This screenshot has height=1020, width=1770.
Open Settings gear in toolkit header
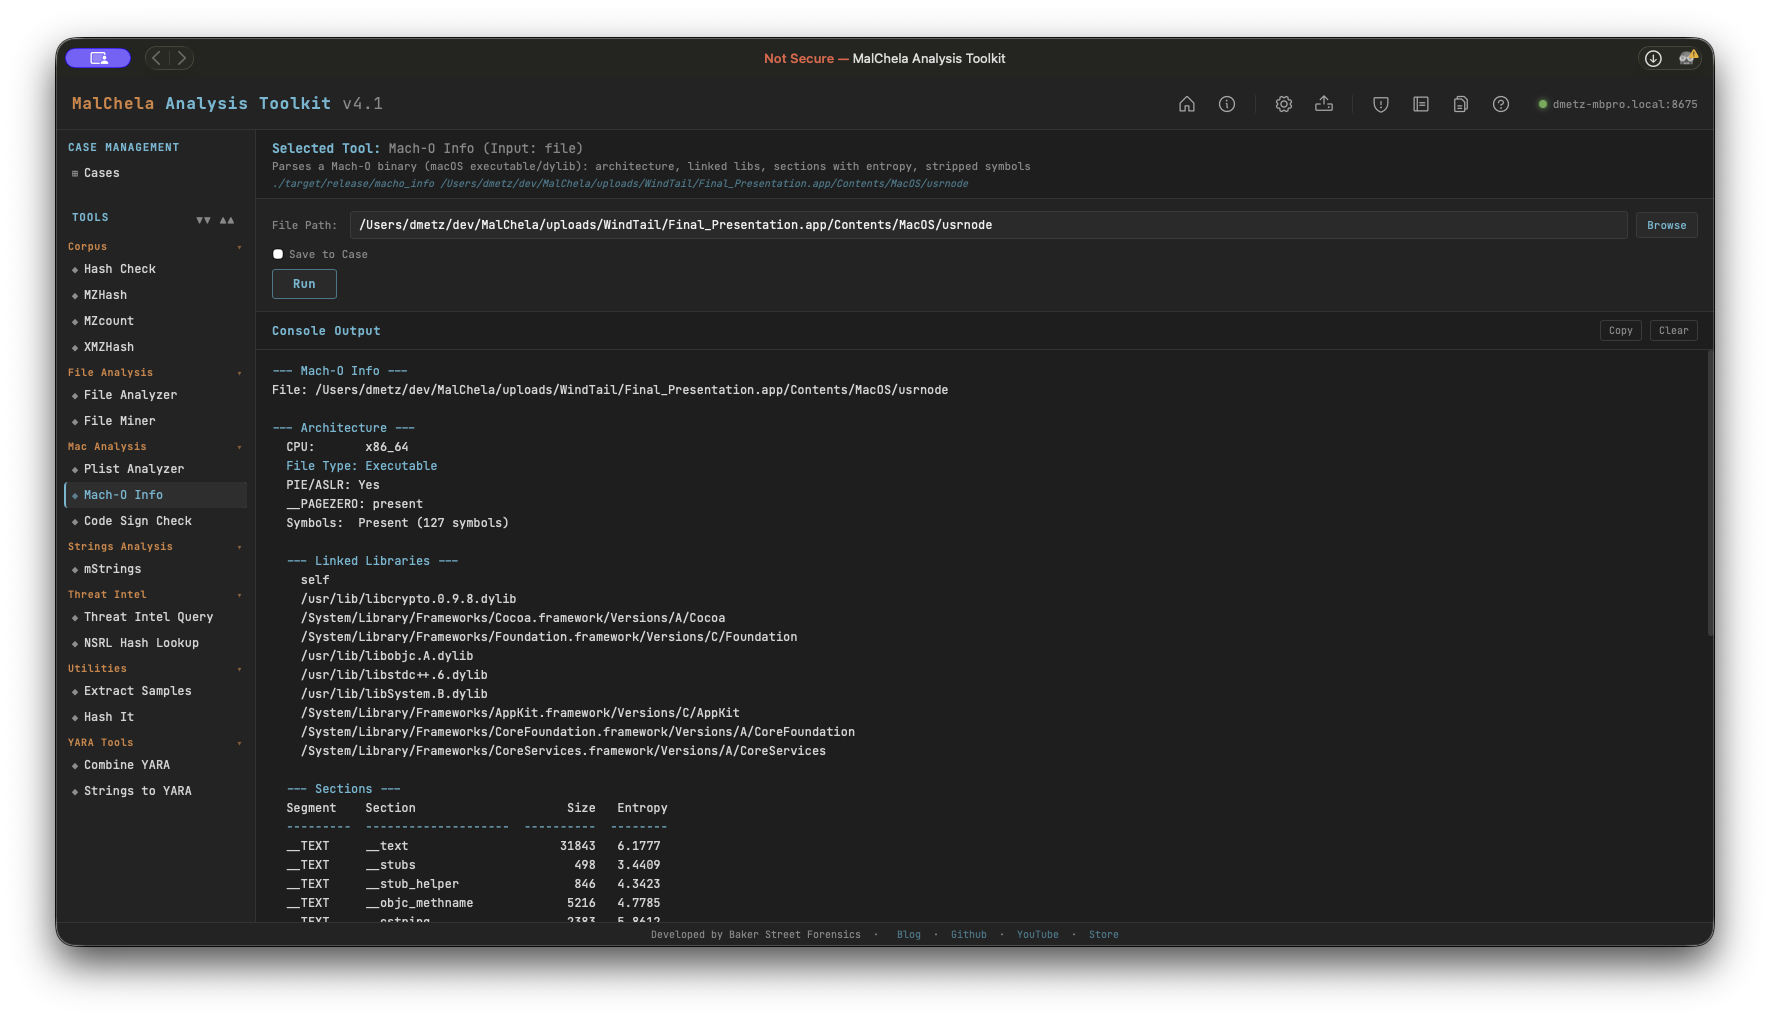1284,104
